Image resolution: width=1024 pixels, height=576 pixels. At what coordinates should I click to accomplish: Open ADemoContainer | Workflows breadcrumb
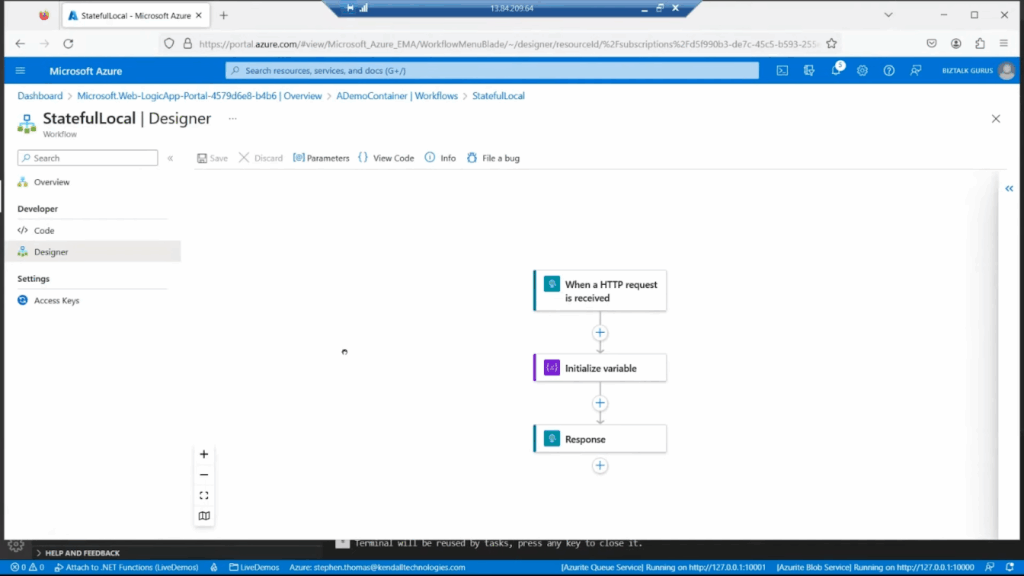397,95
